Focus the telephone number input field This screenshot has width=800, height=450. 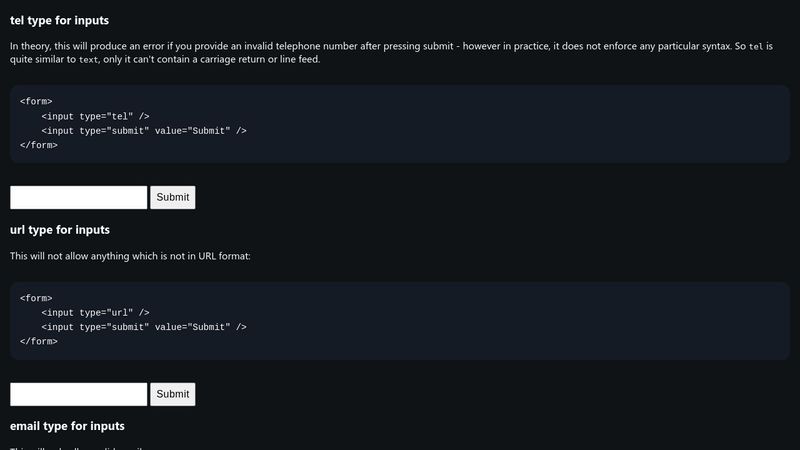click(79, 197)
